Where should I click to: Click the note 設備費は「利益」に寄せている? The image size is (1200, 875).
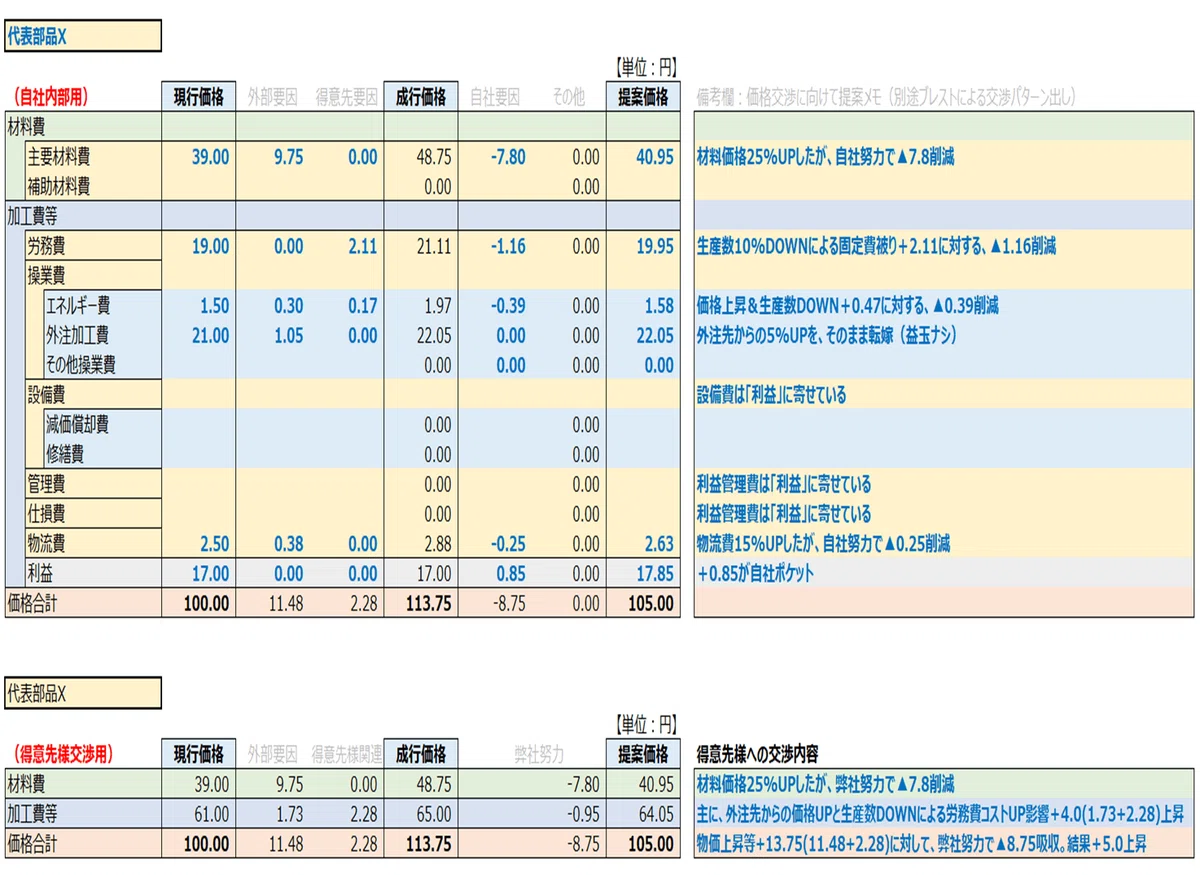point(771,395)
